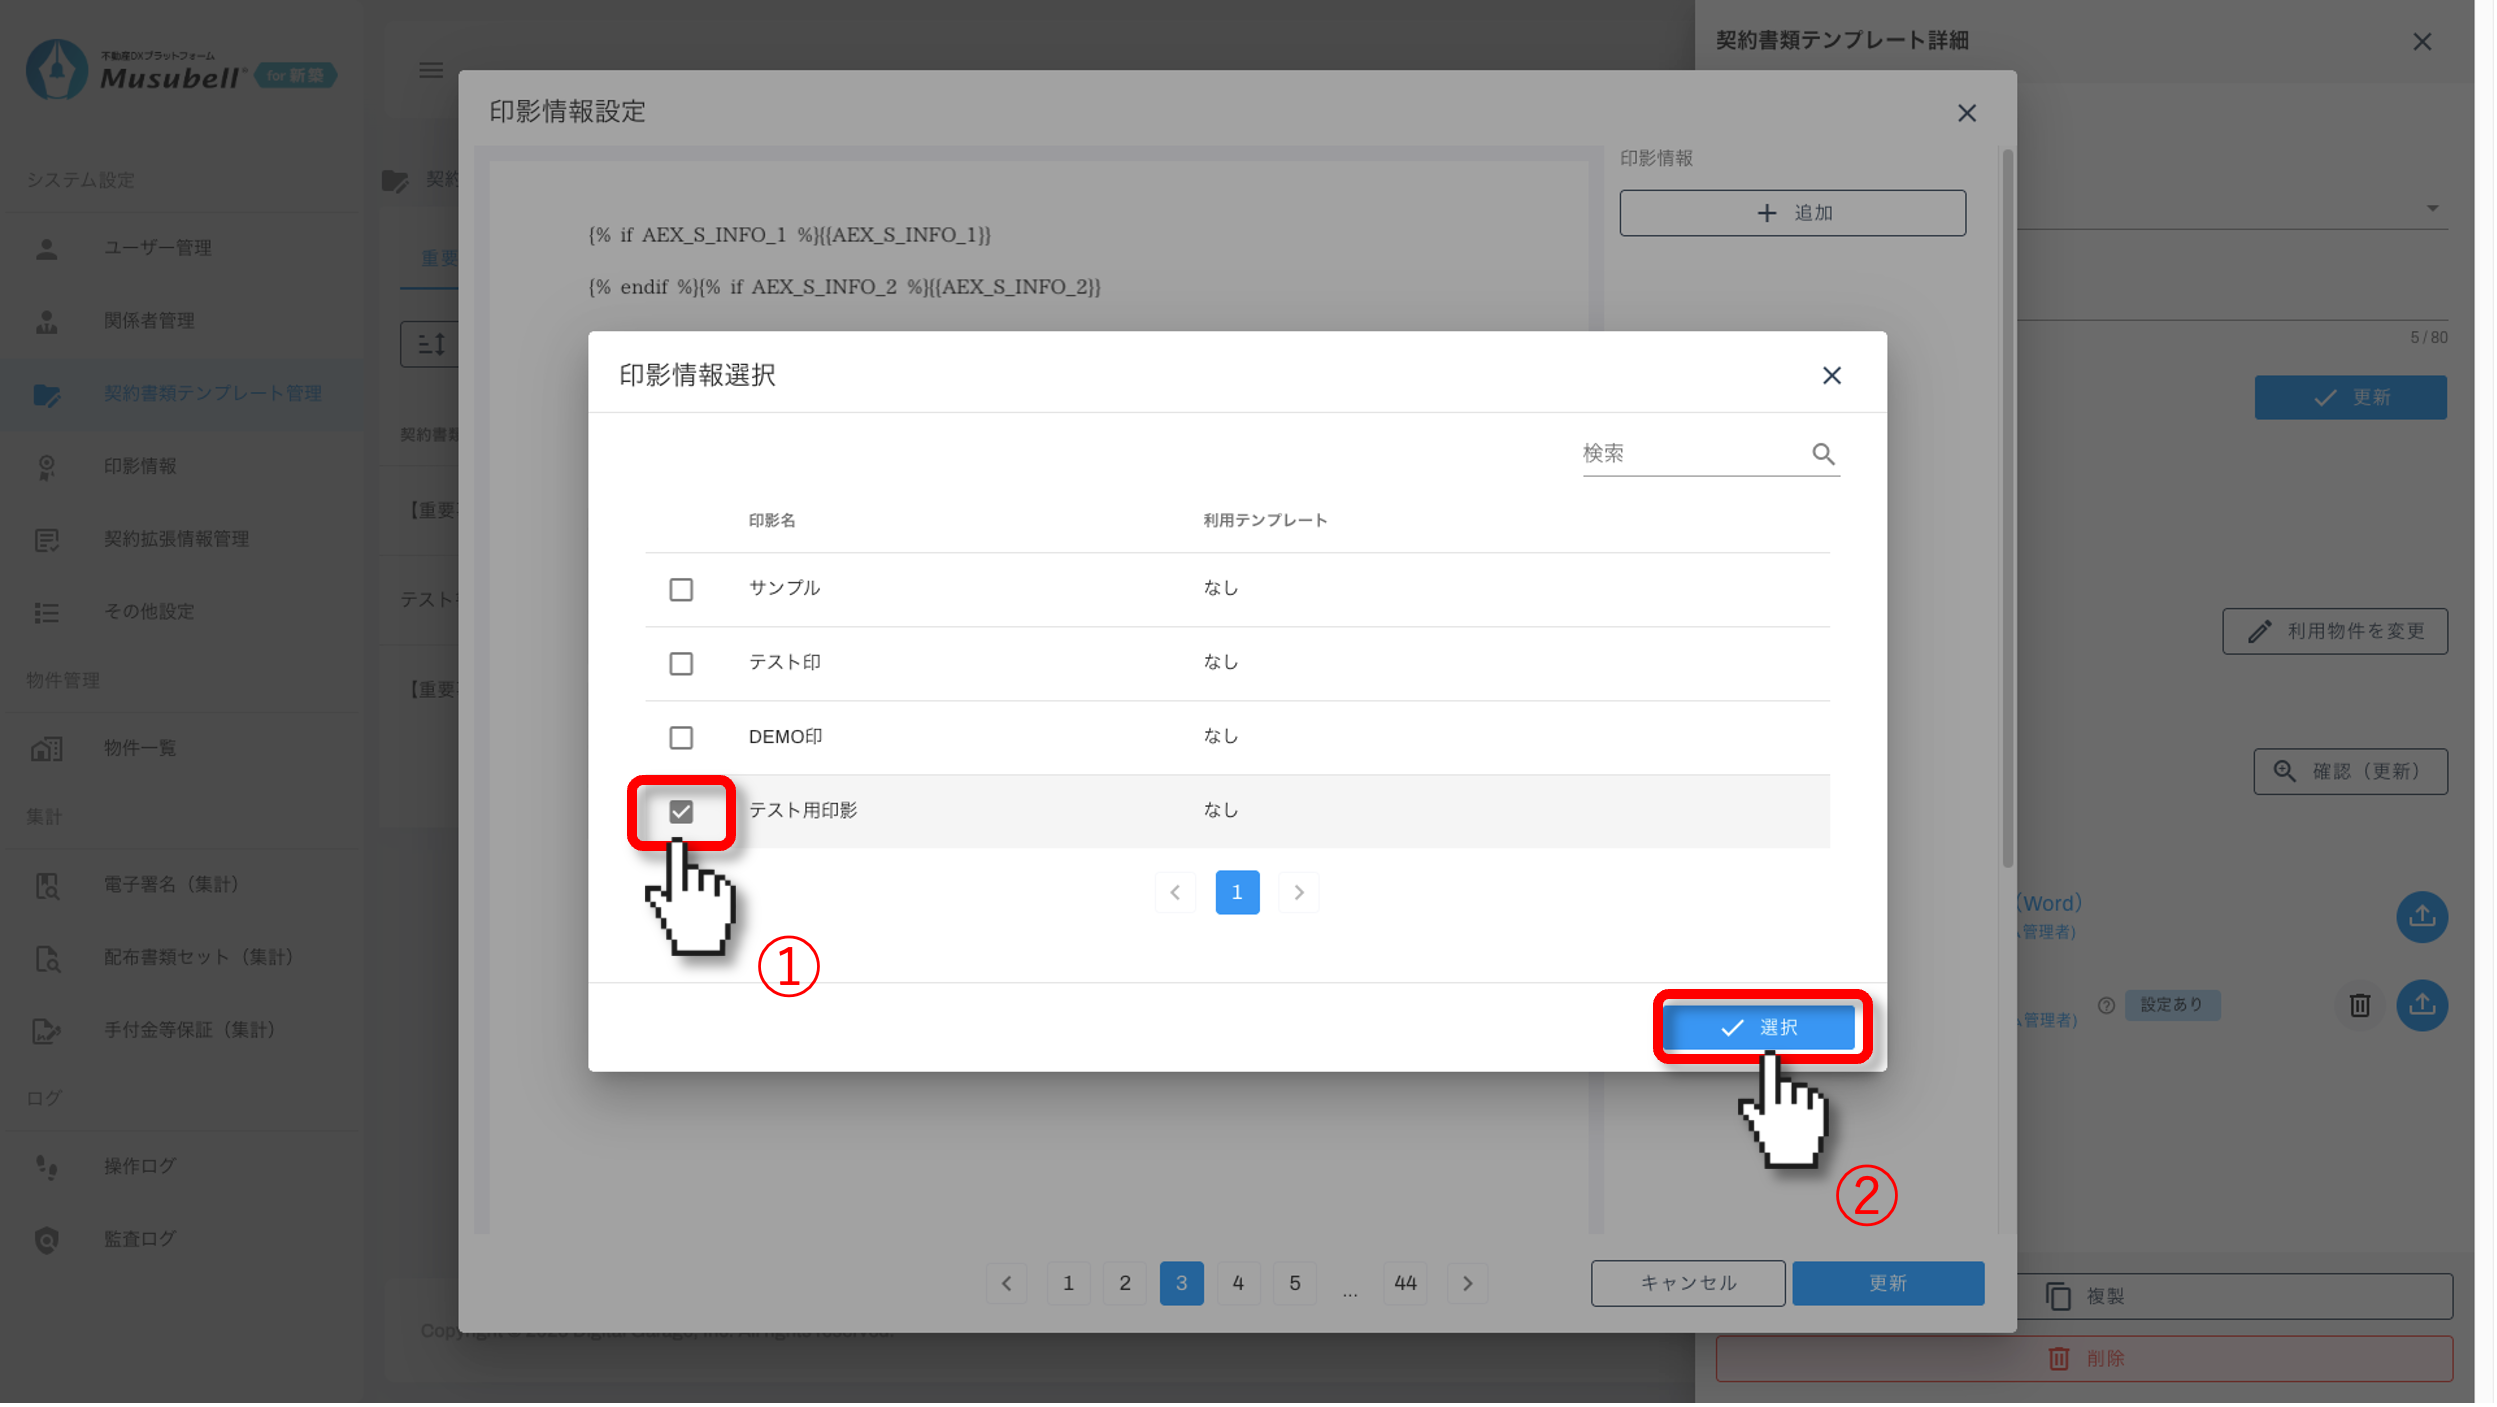Open ユーザー管理 in the sidebar
Screen dimensions: 2497x1407
(x=157, y=248)
